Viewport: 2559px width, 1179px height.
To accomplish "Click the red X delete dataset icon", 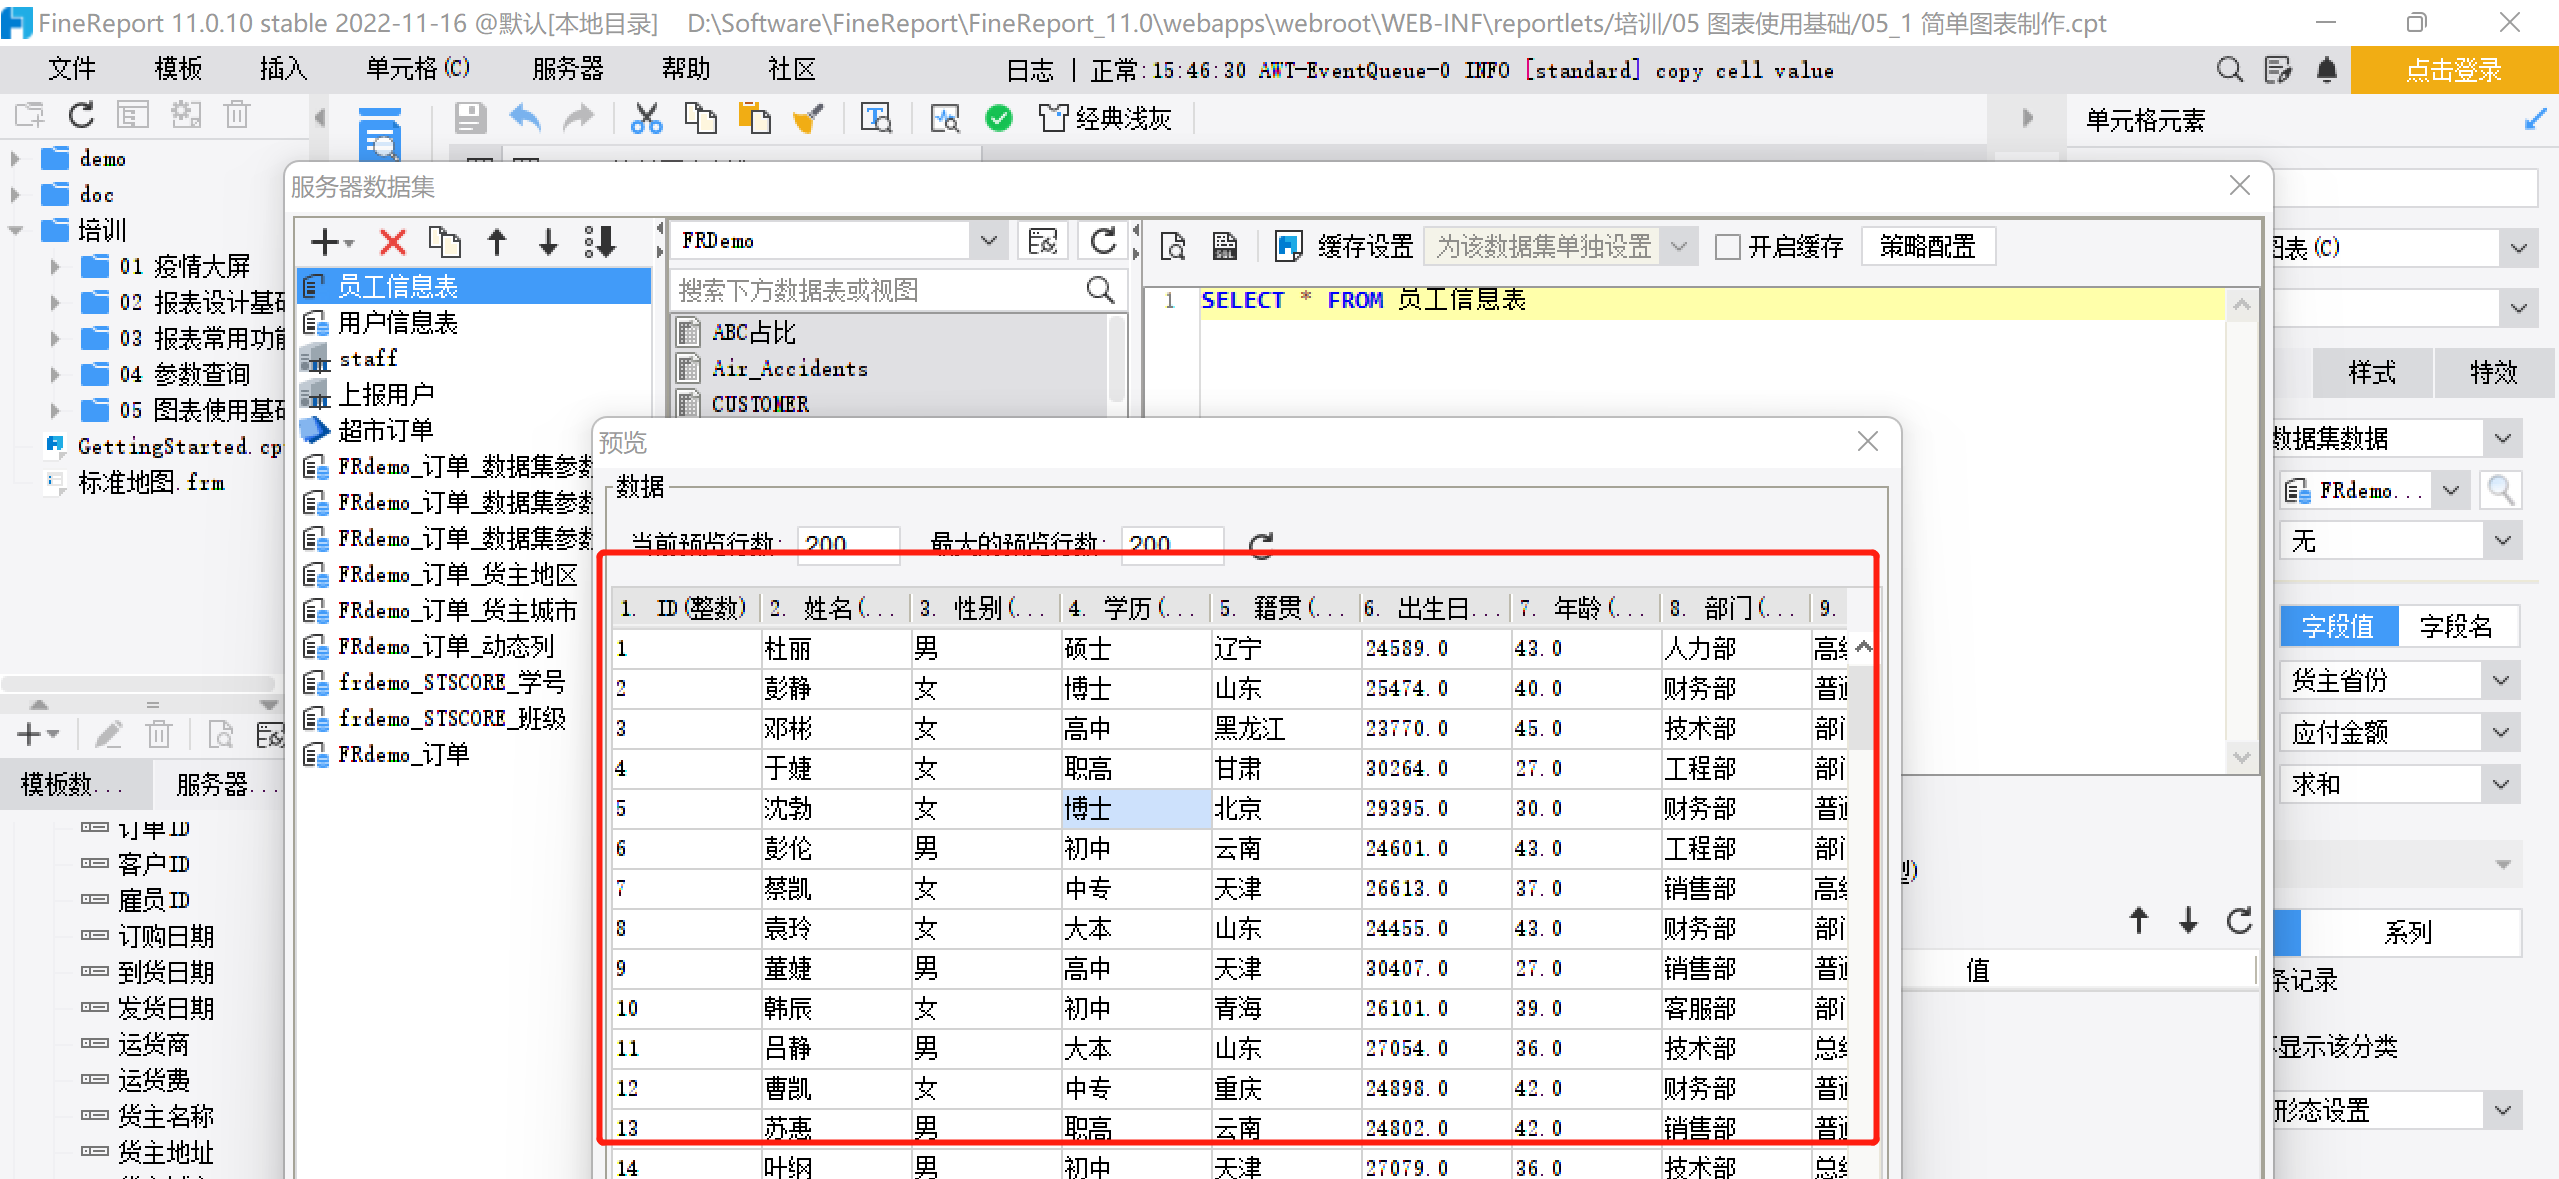I will (x=393, y=242).
